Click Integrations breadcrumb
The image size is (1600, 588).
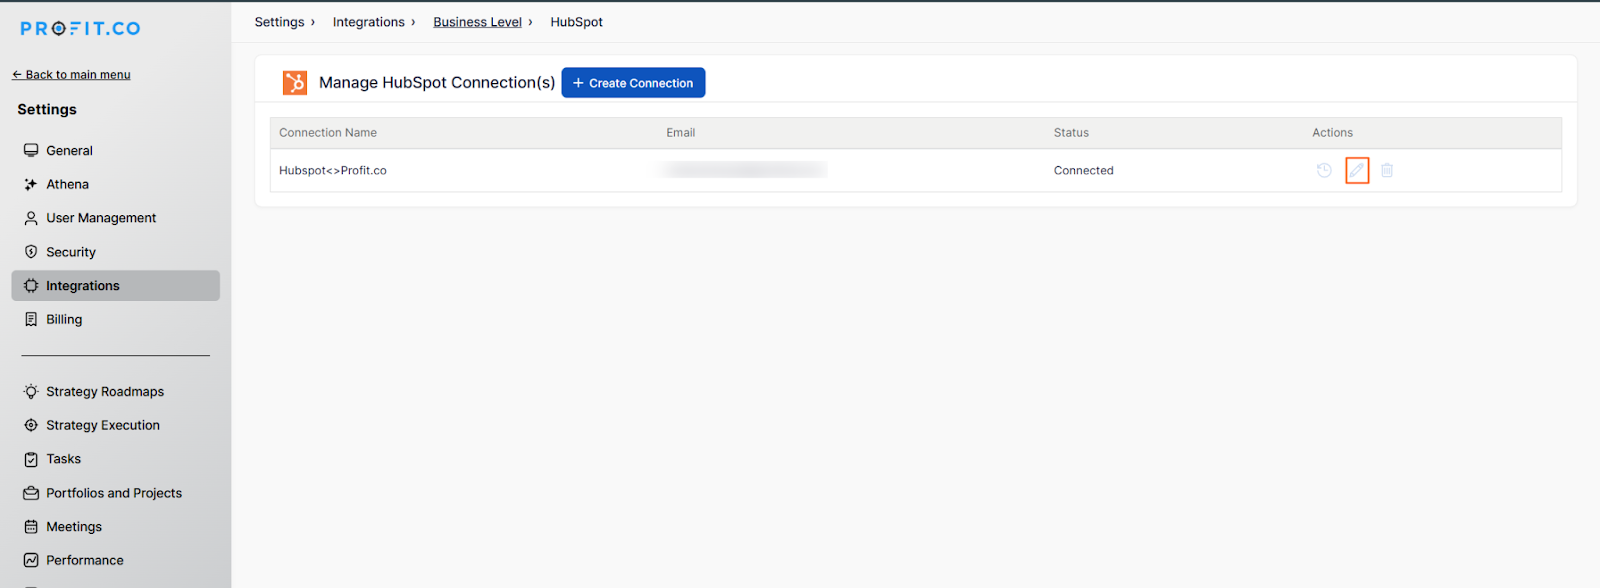369,22
